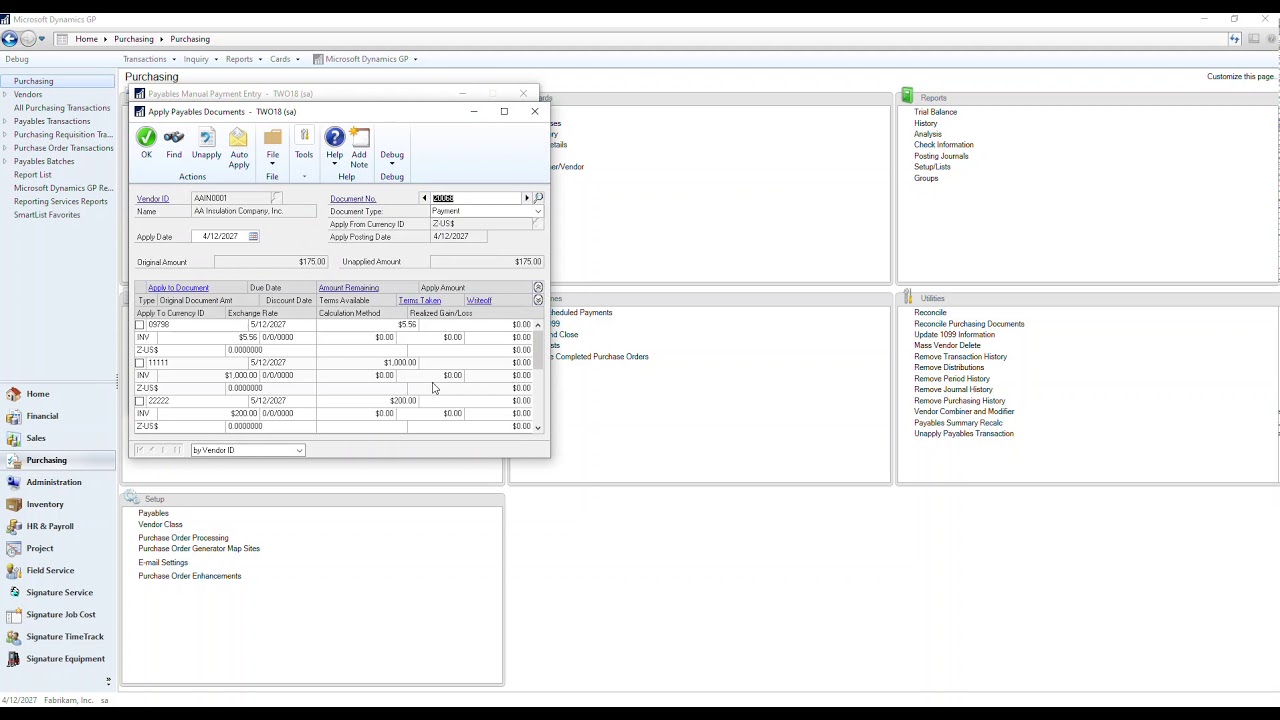Click the Find binoculars icon
Viewport: 1280px width, 720px height.
(174, 137)
